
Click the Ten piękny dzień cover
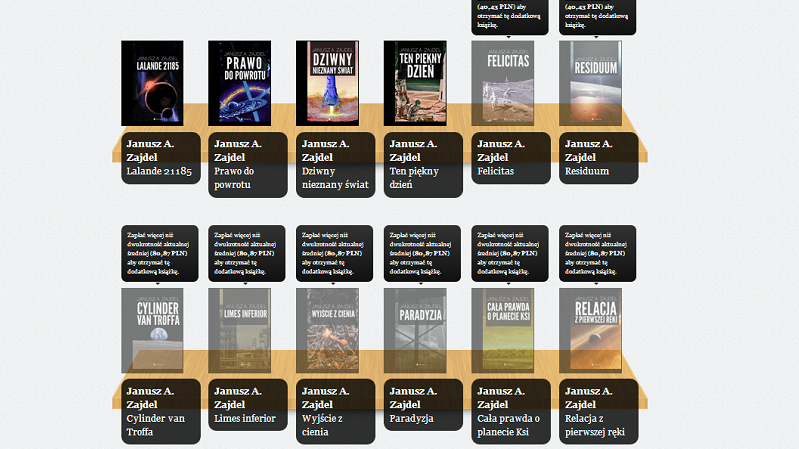pos(415,83)
